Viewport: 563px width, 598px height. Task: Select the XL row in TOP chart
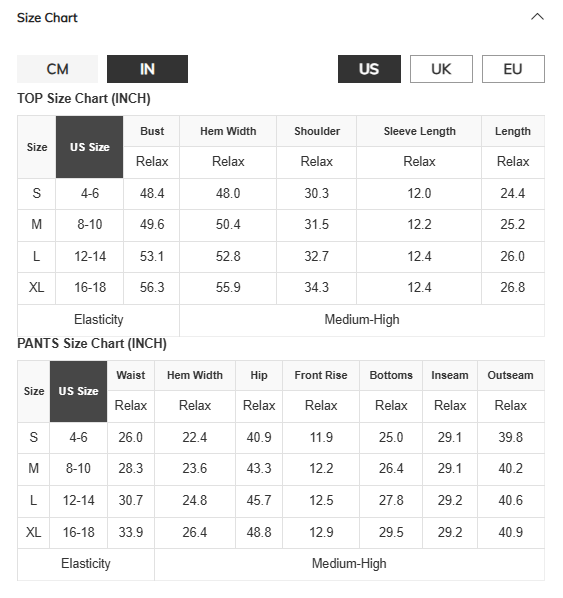coord(281,288)
